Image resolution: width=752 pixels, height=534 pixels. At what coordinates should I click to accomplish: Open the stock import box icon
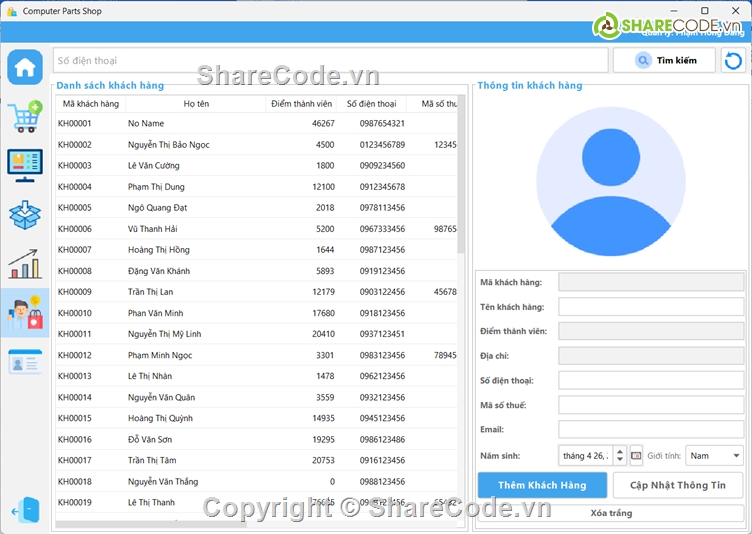point(25,215)
